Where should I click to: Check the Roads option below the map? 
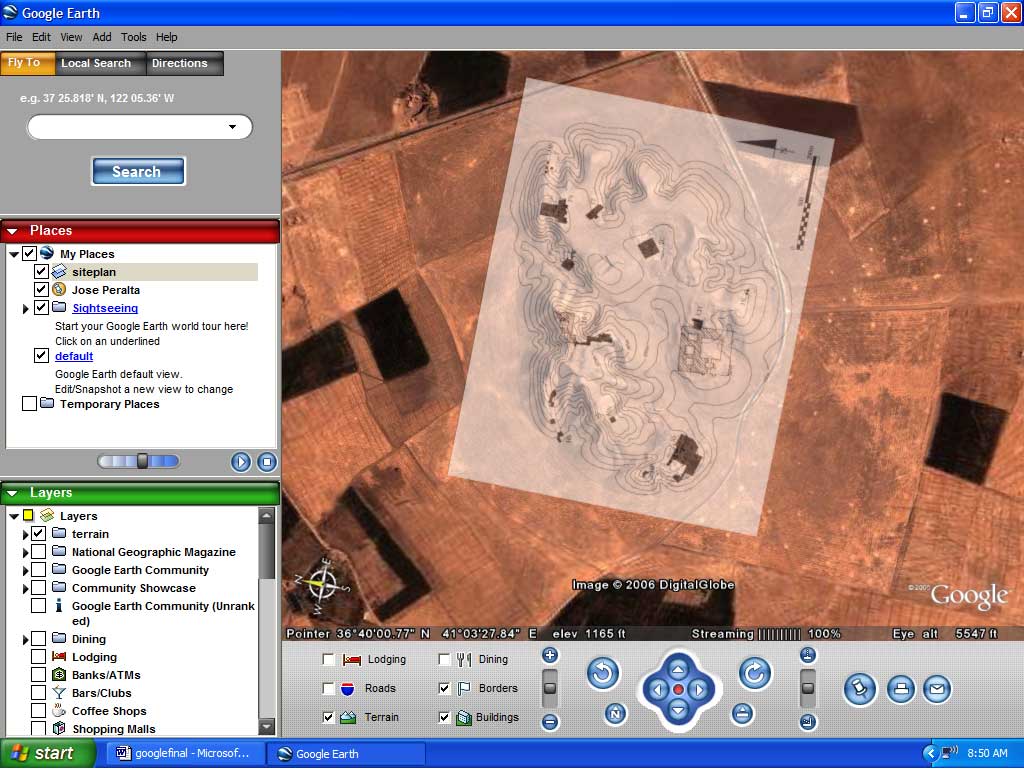tap(329, 688)
